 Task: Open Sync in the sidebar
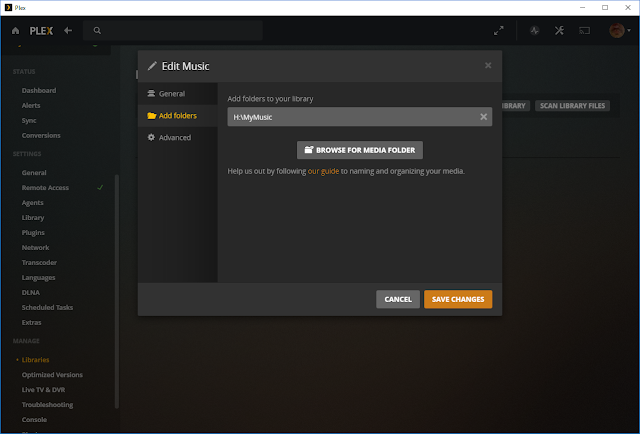pos(29,121)
